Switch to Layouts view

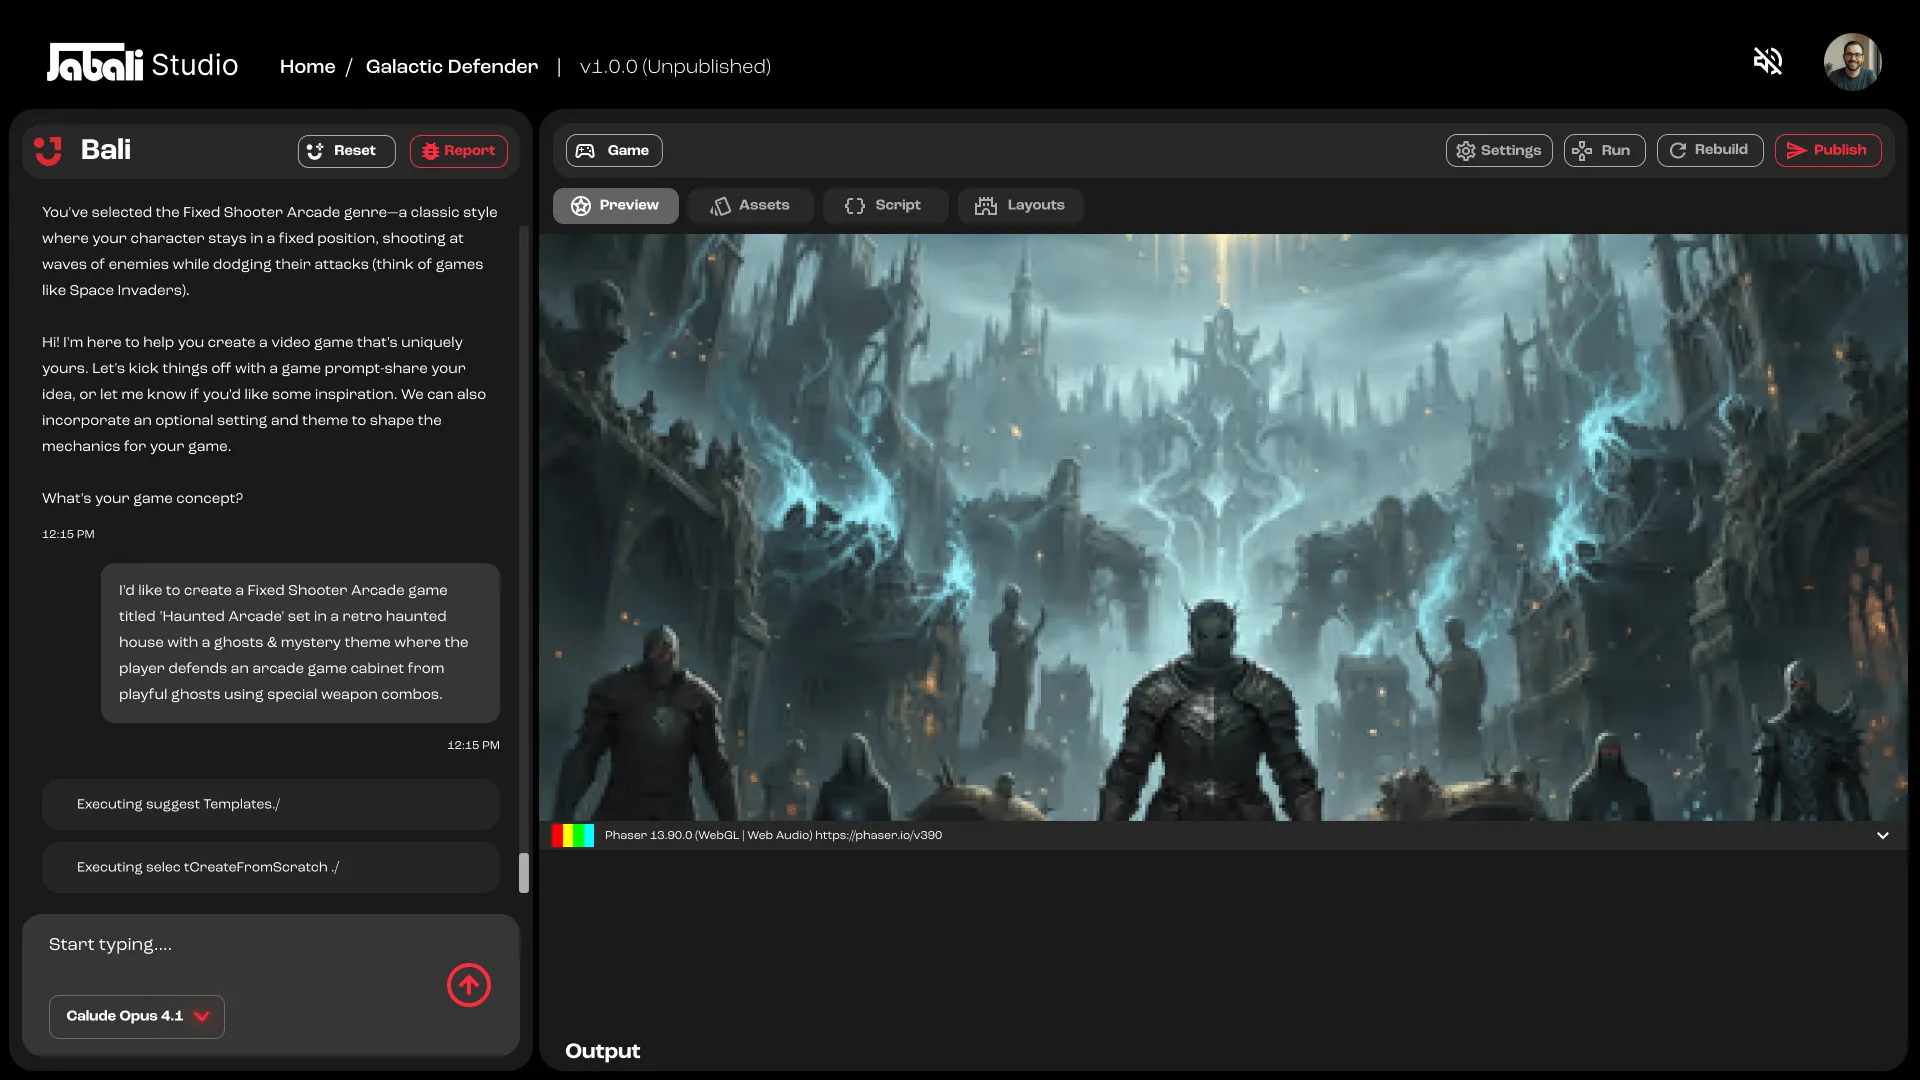point(986,205)
